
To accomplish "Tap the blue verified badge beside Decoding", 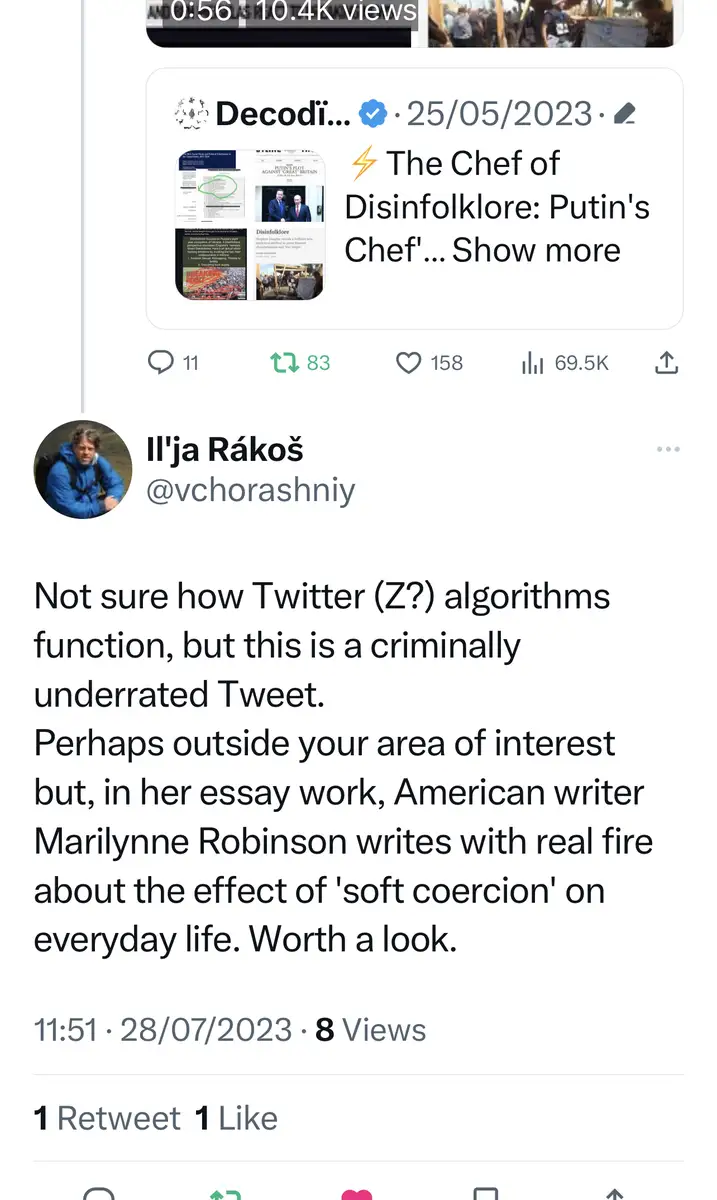I will pos(374,114).
